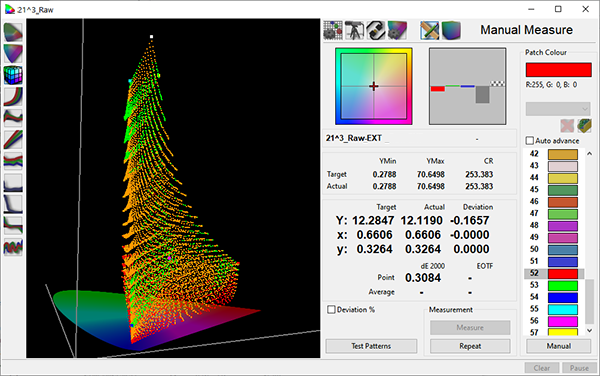
Task: Click the colour picker square with crosshair
Action: pos(373,86)
